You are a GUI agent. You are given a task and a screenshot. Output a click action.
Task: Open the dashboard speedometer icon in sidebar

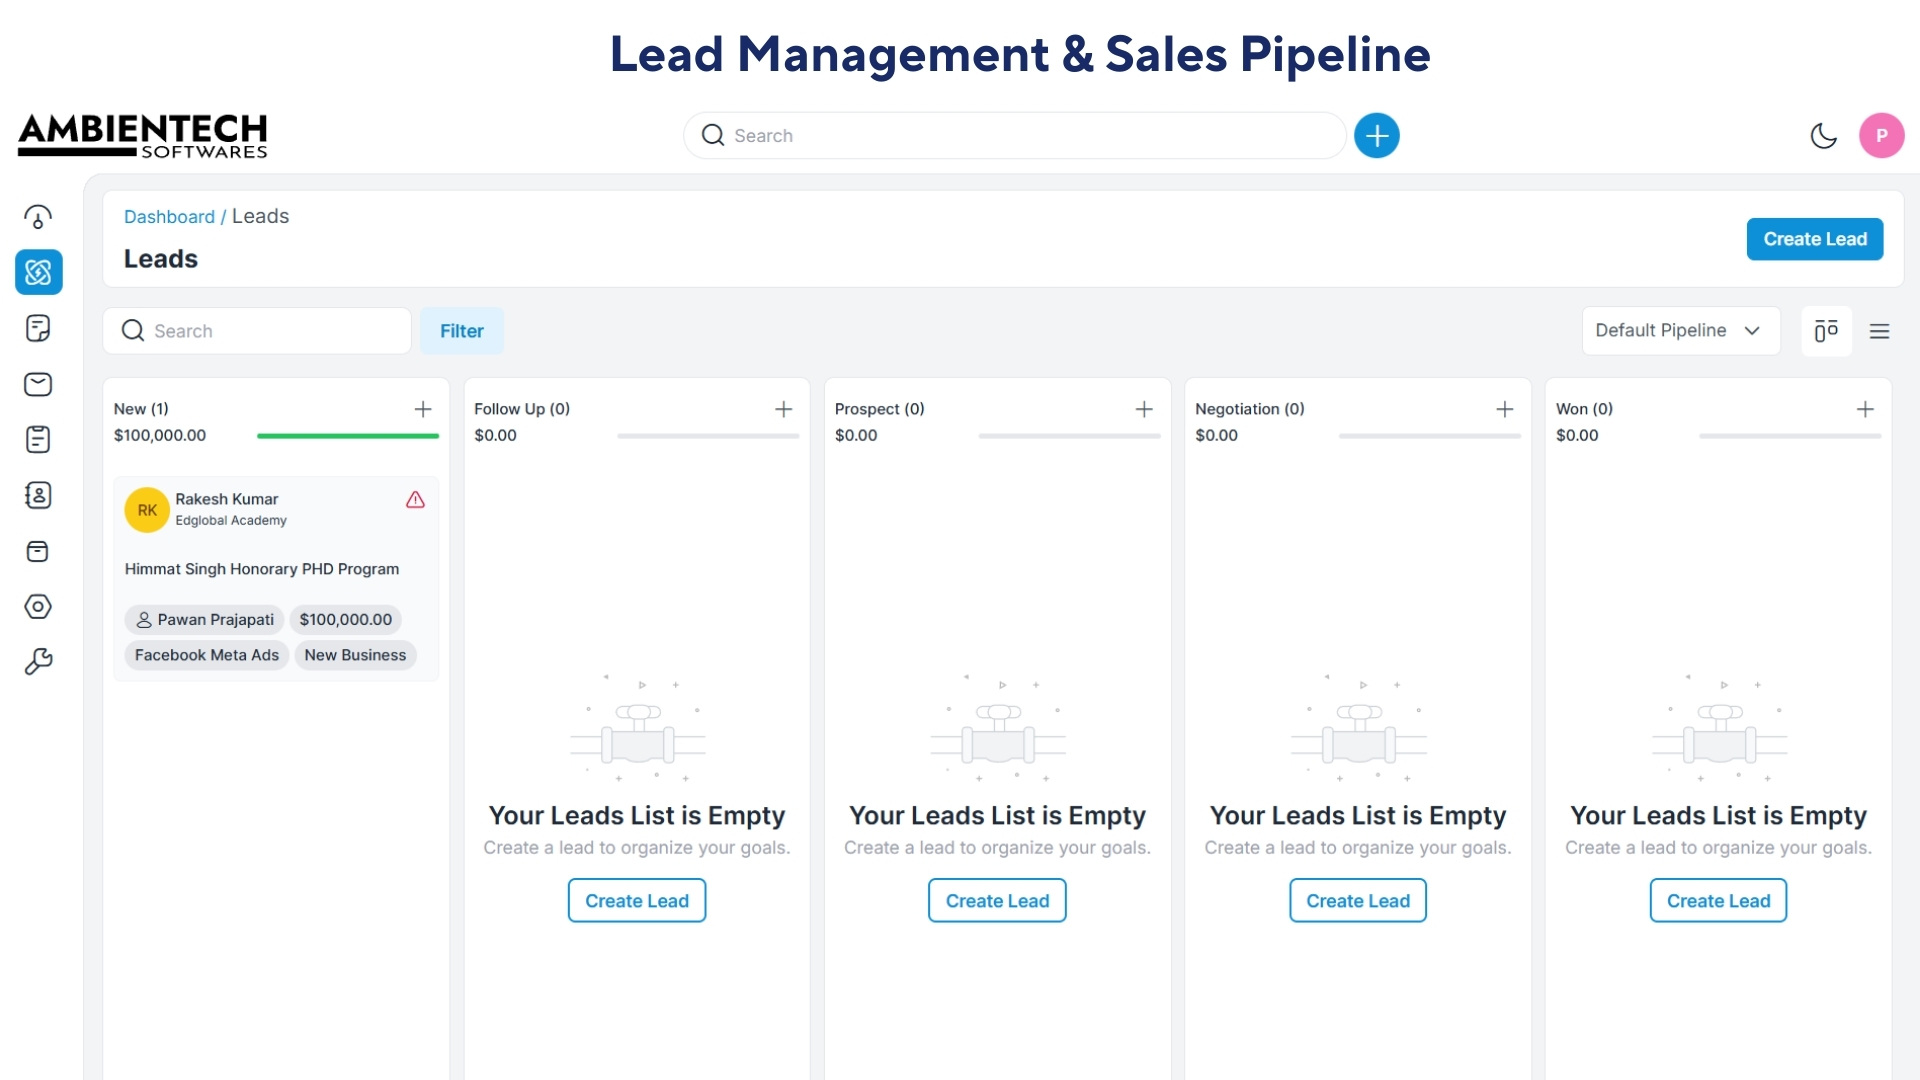(38, 217)
